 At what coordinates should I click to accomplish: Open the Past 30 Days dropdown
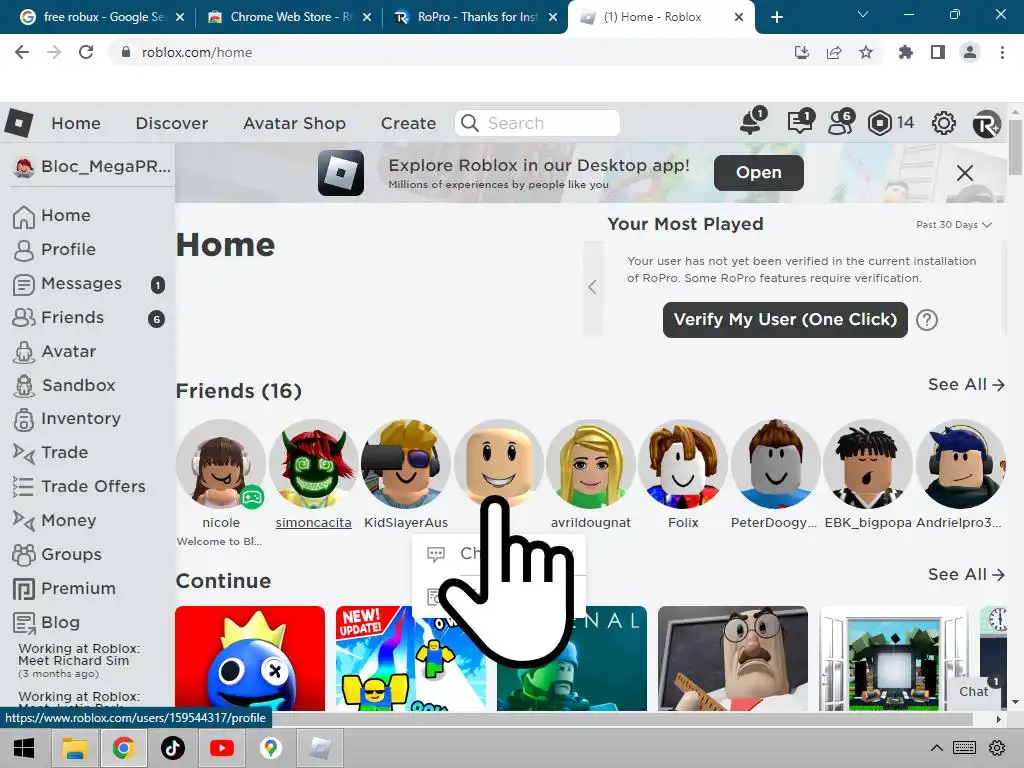(x=954, y=225)
